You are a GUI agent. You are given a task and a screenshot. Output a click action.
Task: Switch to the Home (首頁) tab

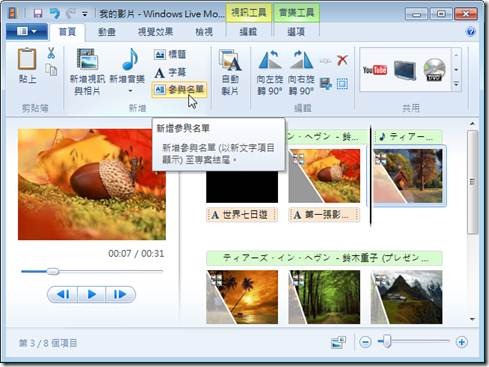pos(67,32)
